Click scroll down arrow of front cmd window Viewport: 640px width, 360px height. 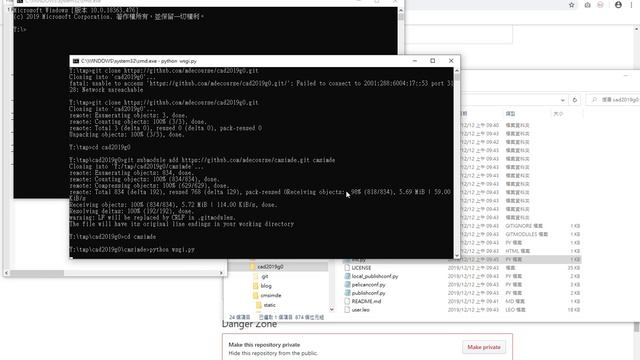457,256
